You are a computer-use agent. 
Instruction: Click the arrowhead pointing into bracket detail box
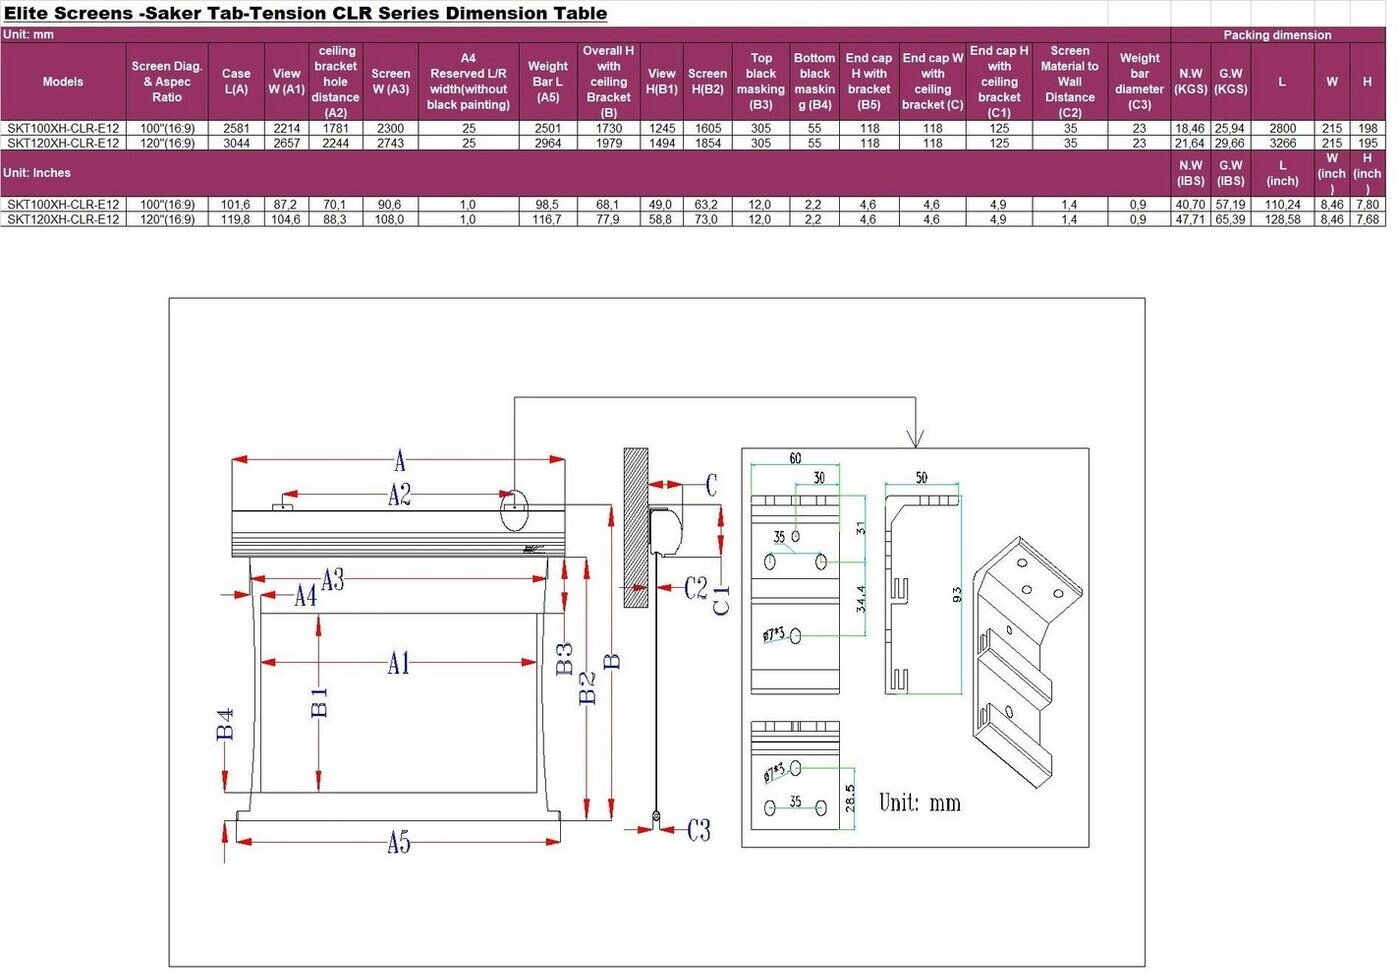coord(915,438)
